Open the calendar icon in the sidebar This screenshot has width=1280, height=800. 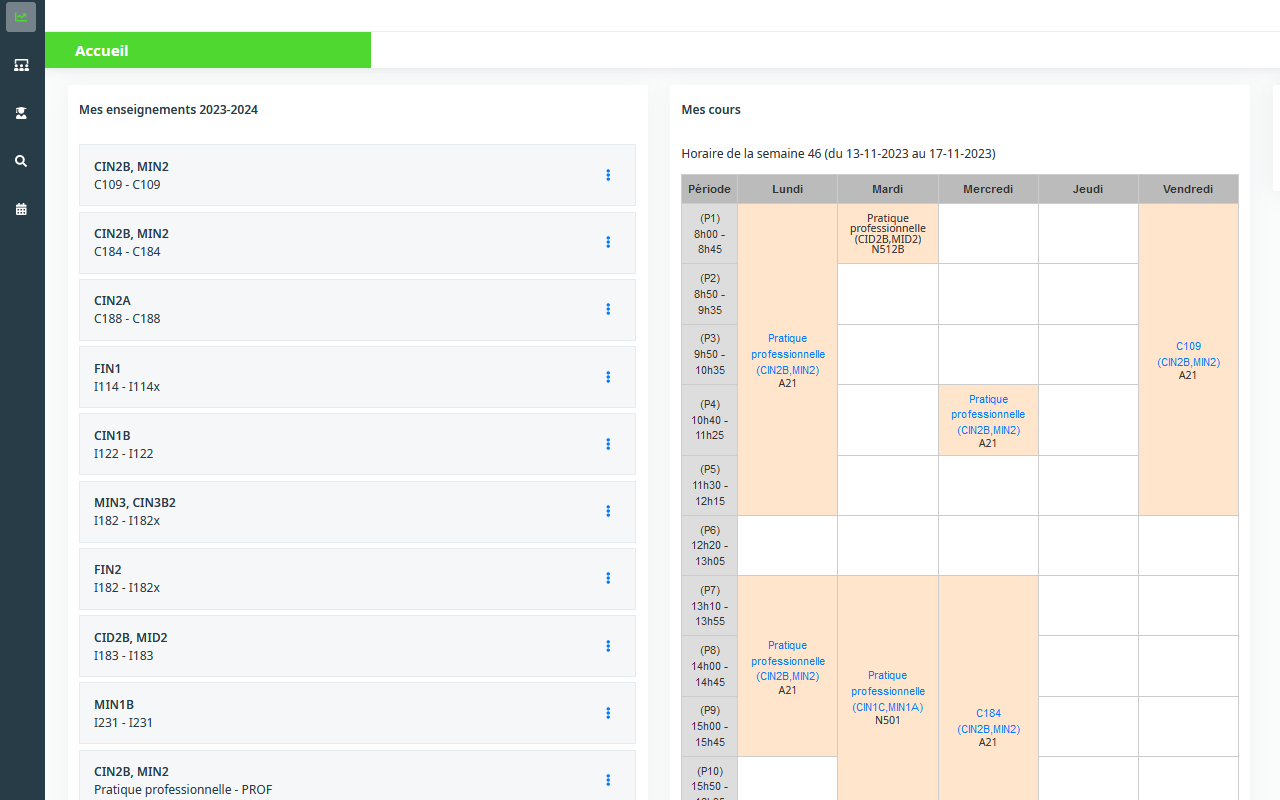click(x=20, y=208)
